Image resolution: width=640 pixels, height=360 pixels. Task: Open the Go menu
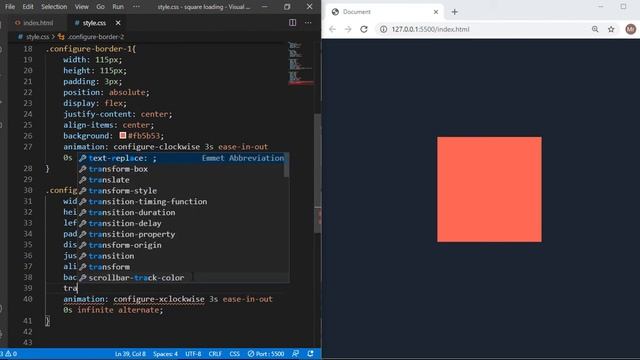point(100,7)
